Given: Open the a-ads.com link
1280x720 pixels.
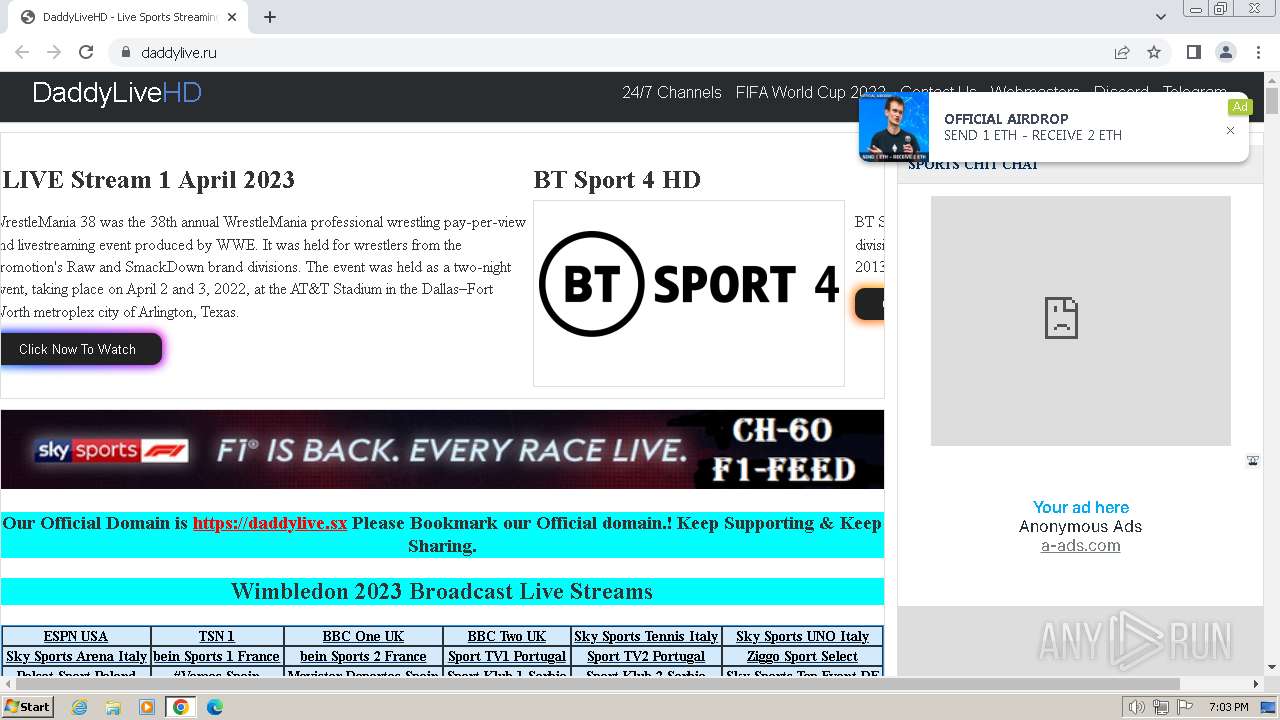Looking at the screenshot, I should tap(1080, 545).
